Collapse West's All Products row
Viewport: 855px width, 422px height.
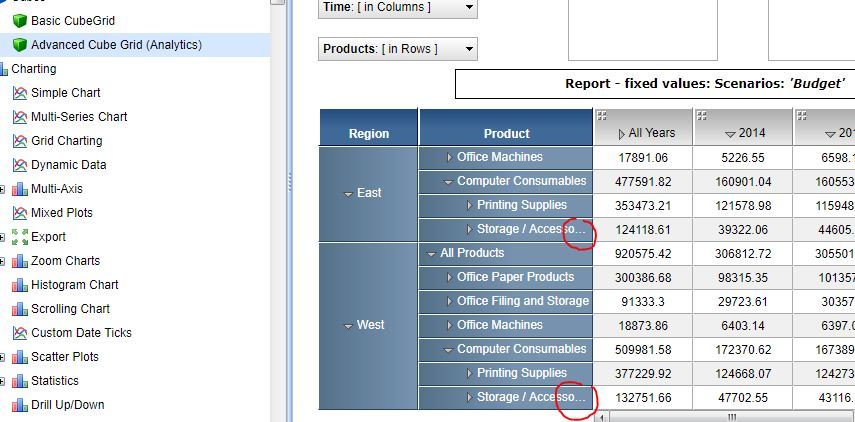tap(431, 254)
